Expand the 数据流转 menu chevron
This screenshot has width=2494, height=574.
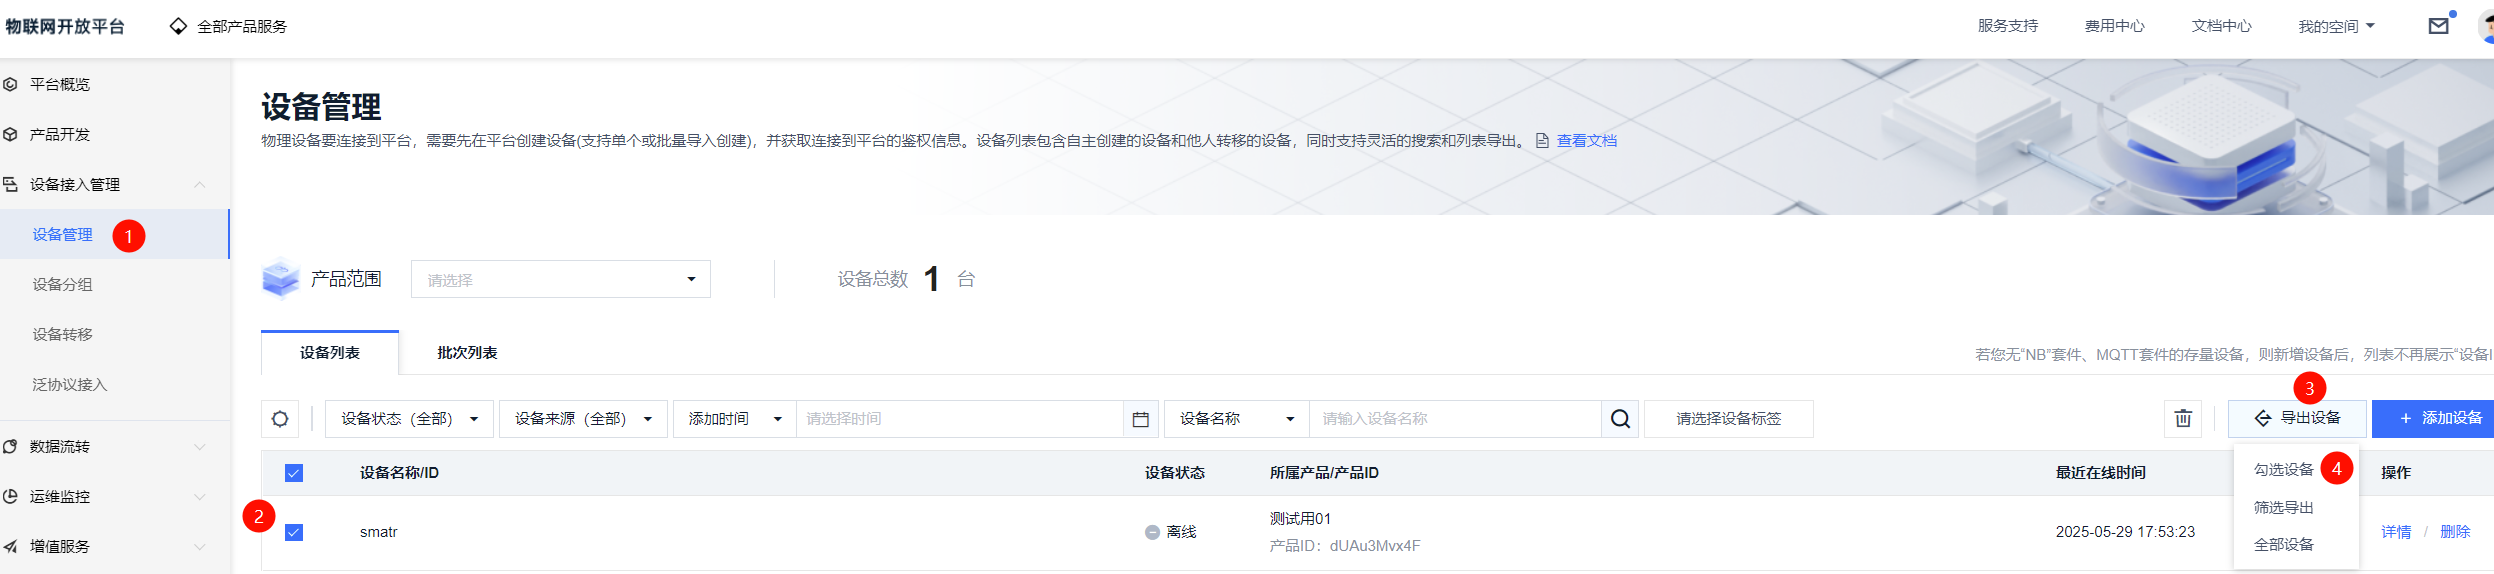pyautogui.click(x=199, y=446)
